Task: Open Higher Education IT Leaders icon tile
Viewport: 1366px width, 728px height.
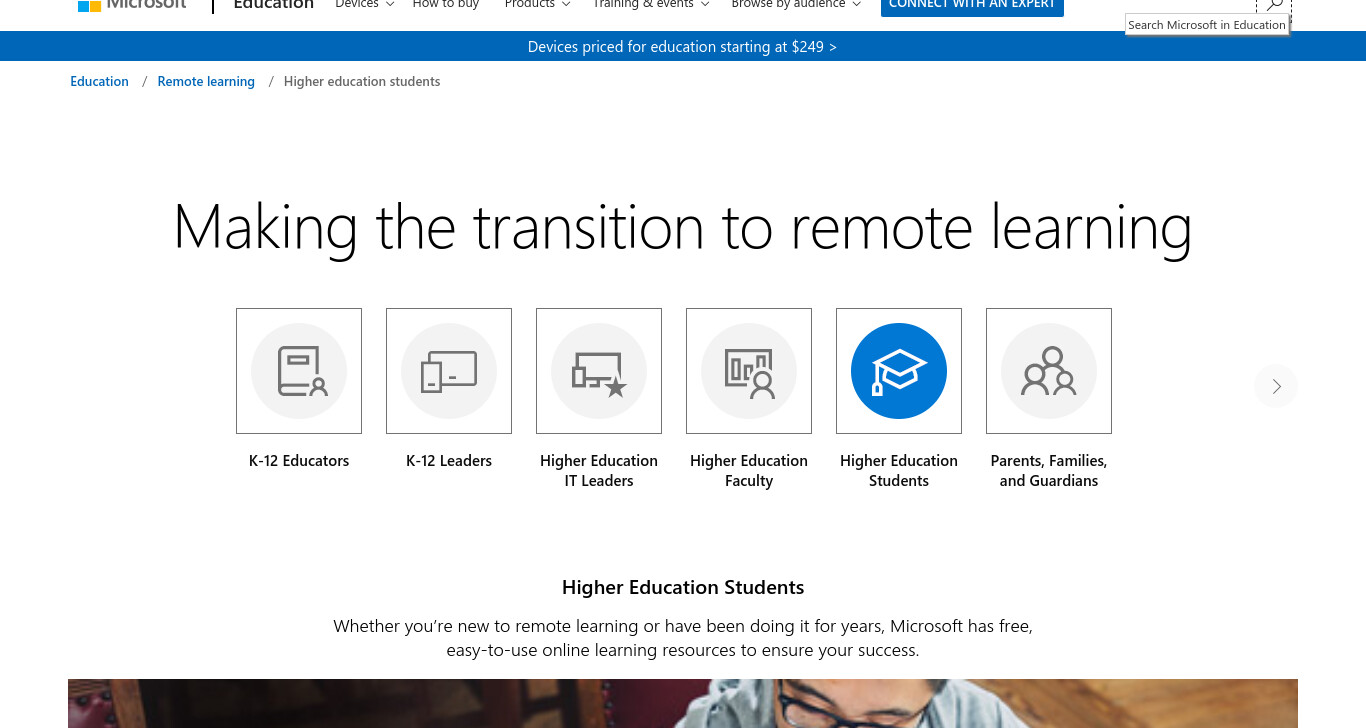Action: click(x=599, y=371)
